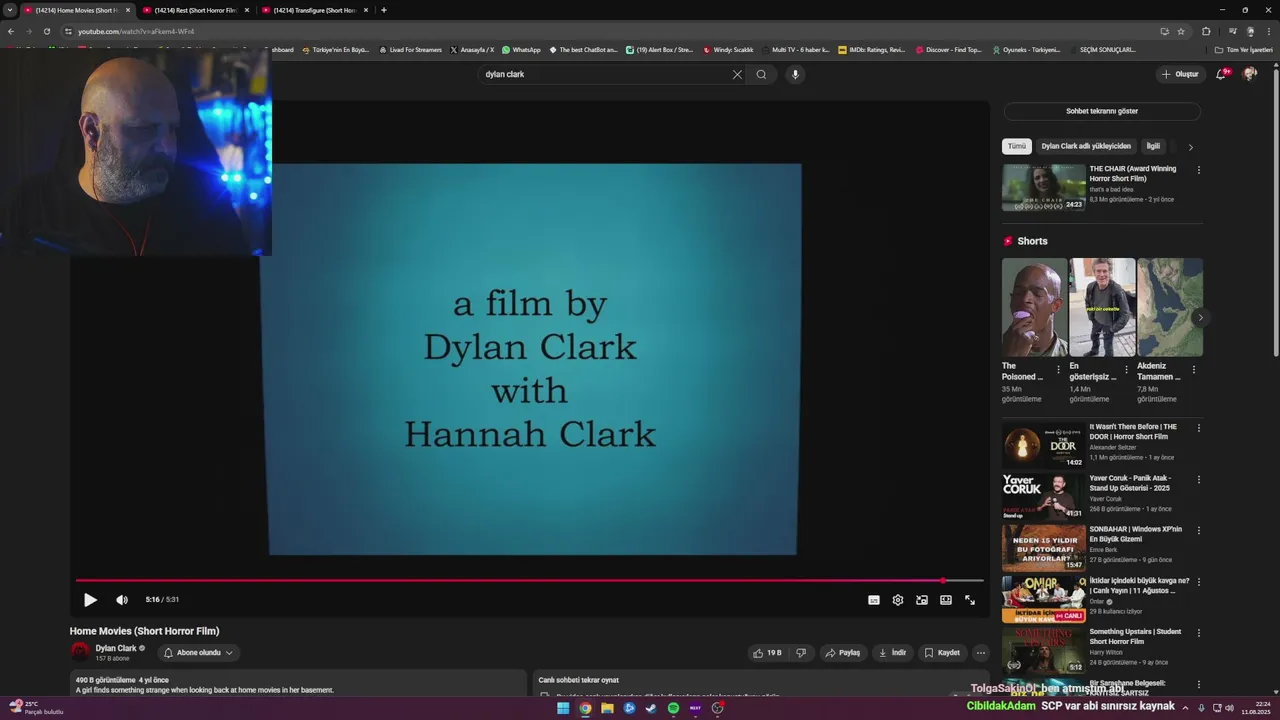Open the Dylan Clark channel name link

[116, 648]
